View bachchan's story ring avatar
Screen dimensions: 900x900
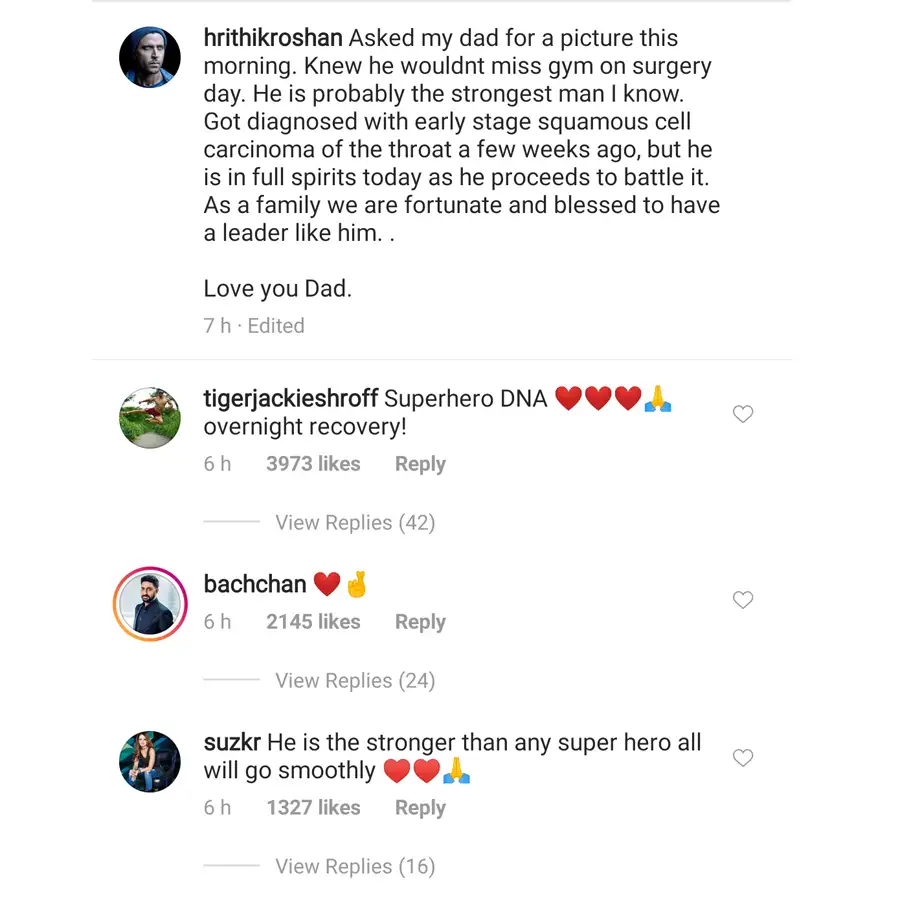pyautogui.click(x=150, y=603)
